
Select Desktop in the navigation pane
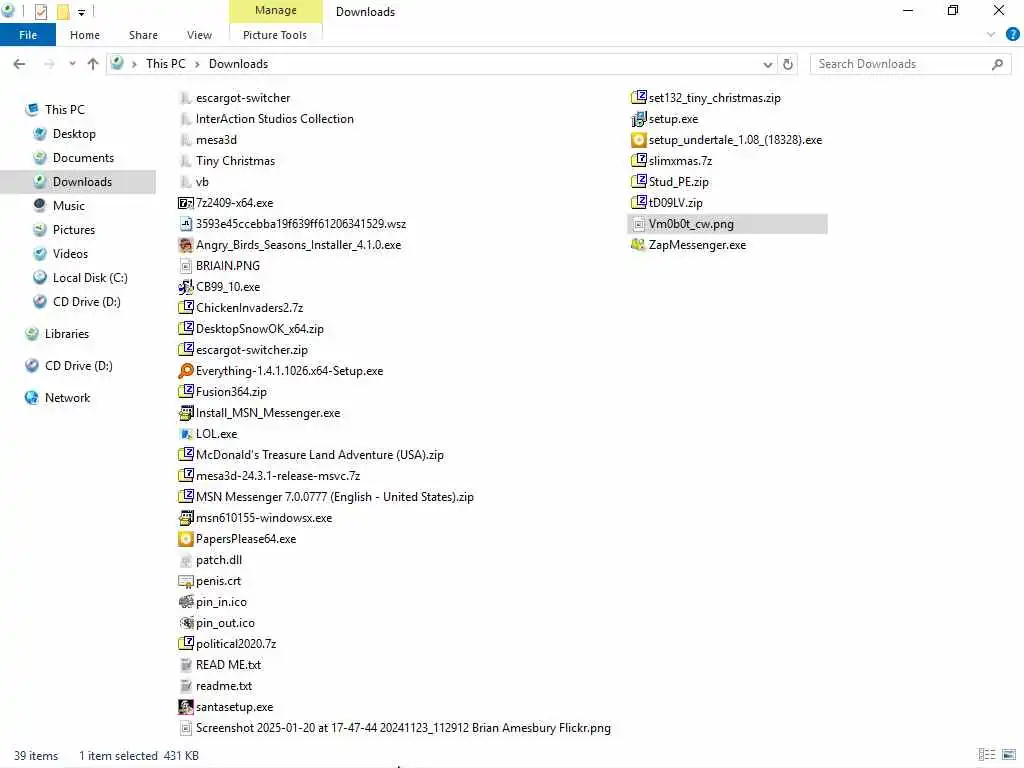[74, 134]
